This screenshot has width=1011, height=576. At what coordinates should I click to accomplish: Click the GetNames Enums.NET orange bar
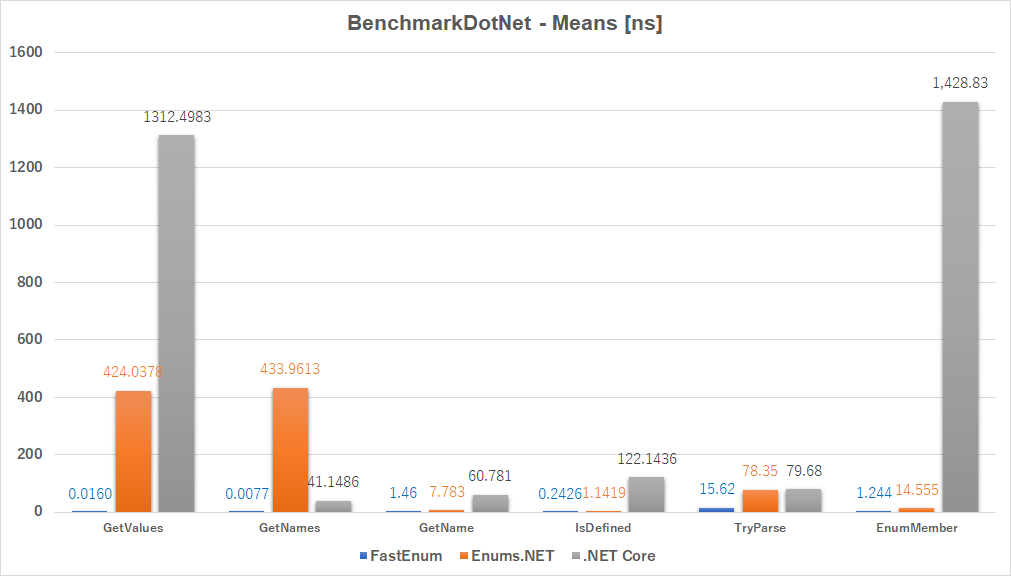coord(290,450)
